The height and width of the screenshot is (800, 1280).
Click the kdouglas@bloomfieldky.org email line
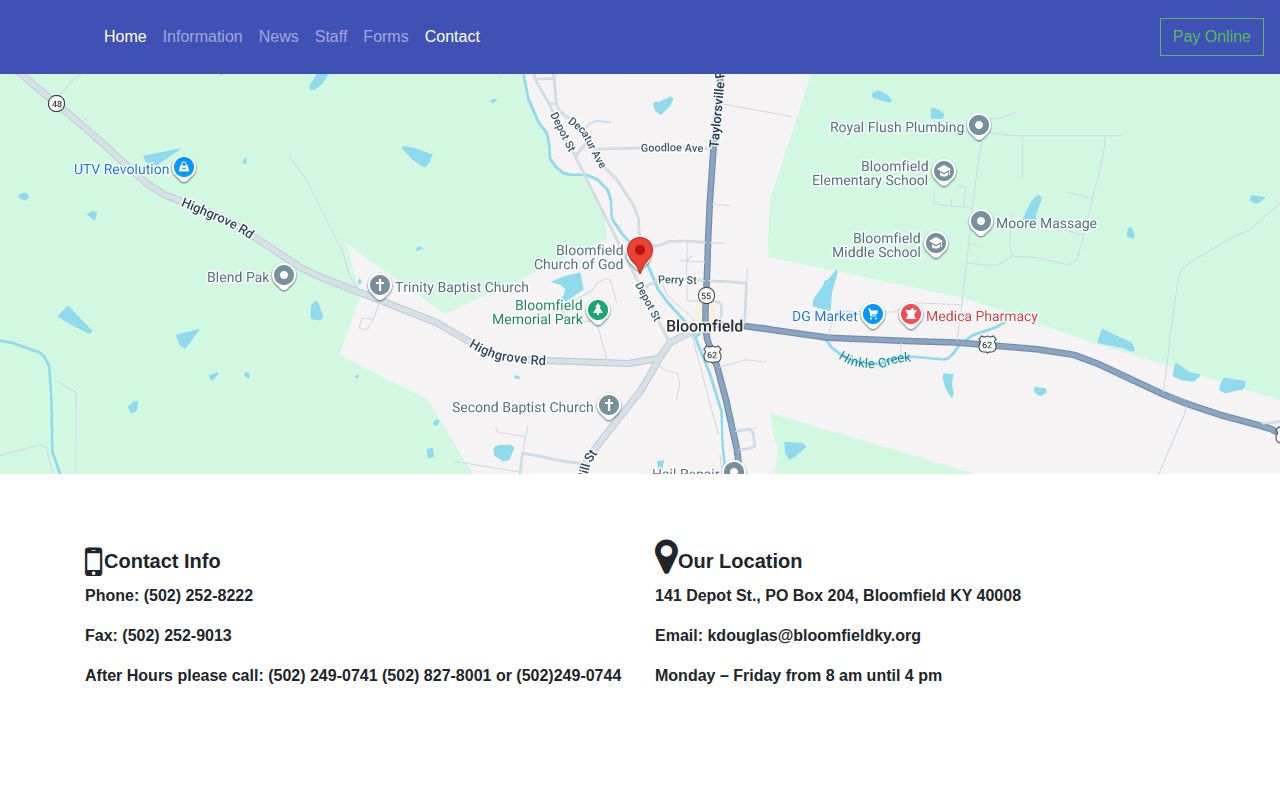788,636
